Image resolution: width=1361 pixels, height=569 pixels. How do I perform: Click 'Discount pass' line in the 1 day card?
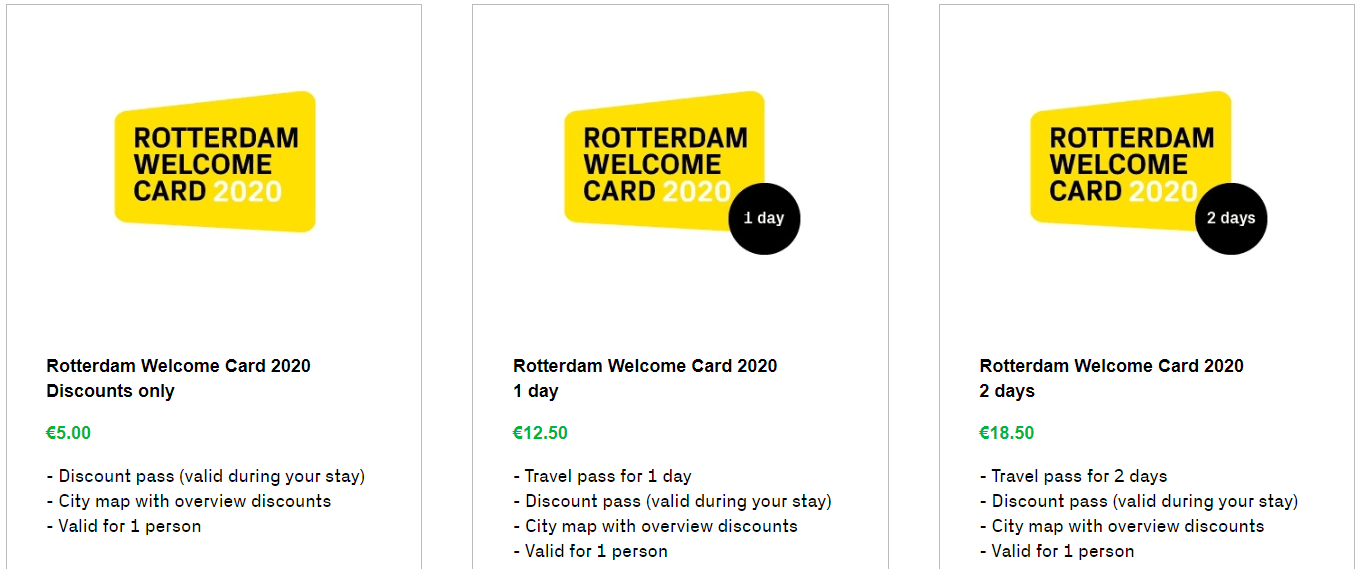coord(672,501)
